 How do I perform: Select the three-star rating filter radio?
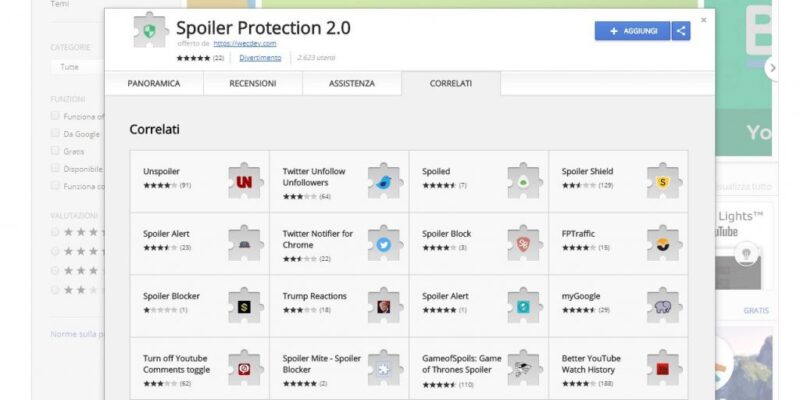click(55, 271)
